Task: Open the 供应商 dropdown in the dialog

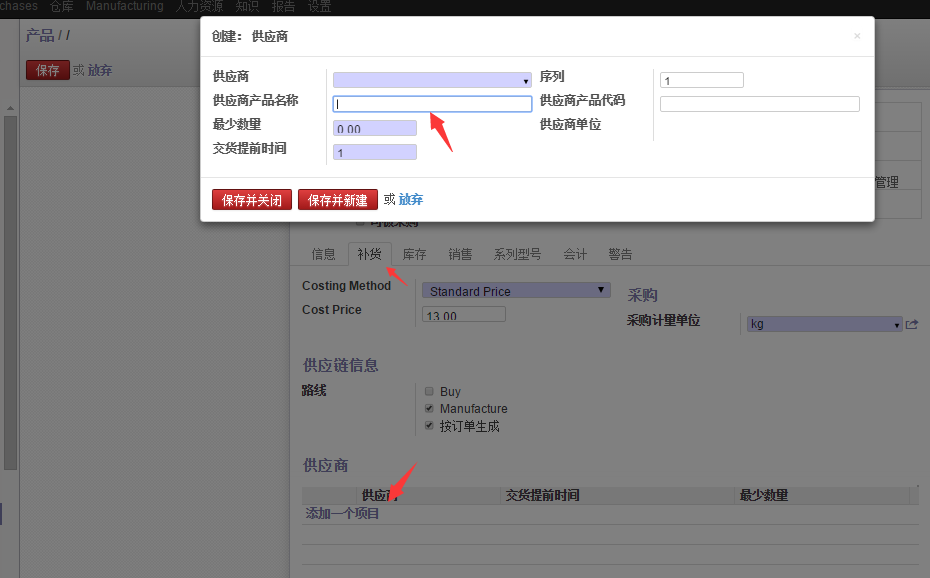Action: pos(432,80)
